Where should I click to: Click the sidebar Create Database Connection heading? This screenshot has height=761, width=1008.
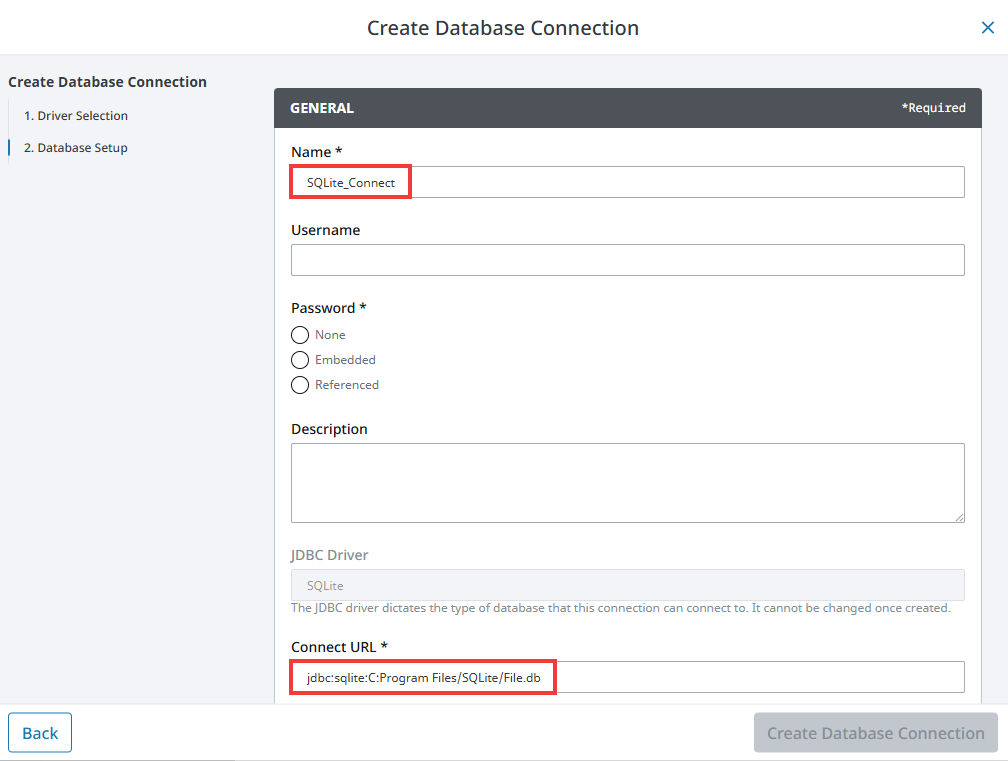pos(107,82)
